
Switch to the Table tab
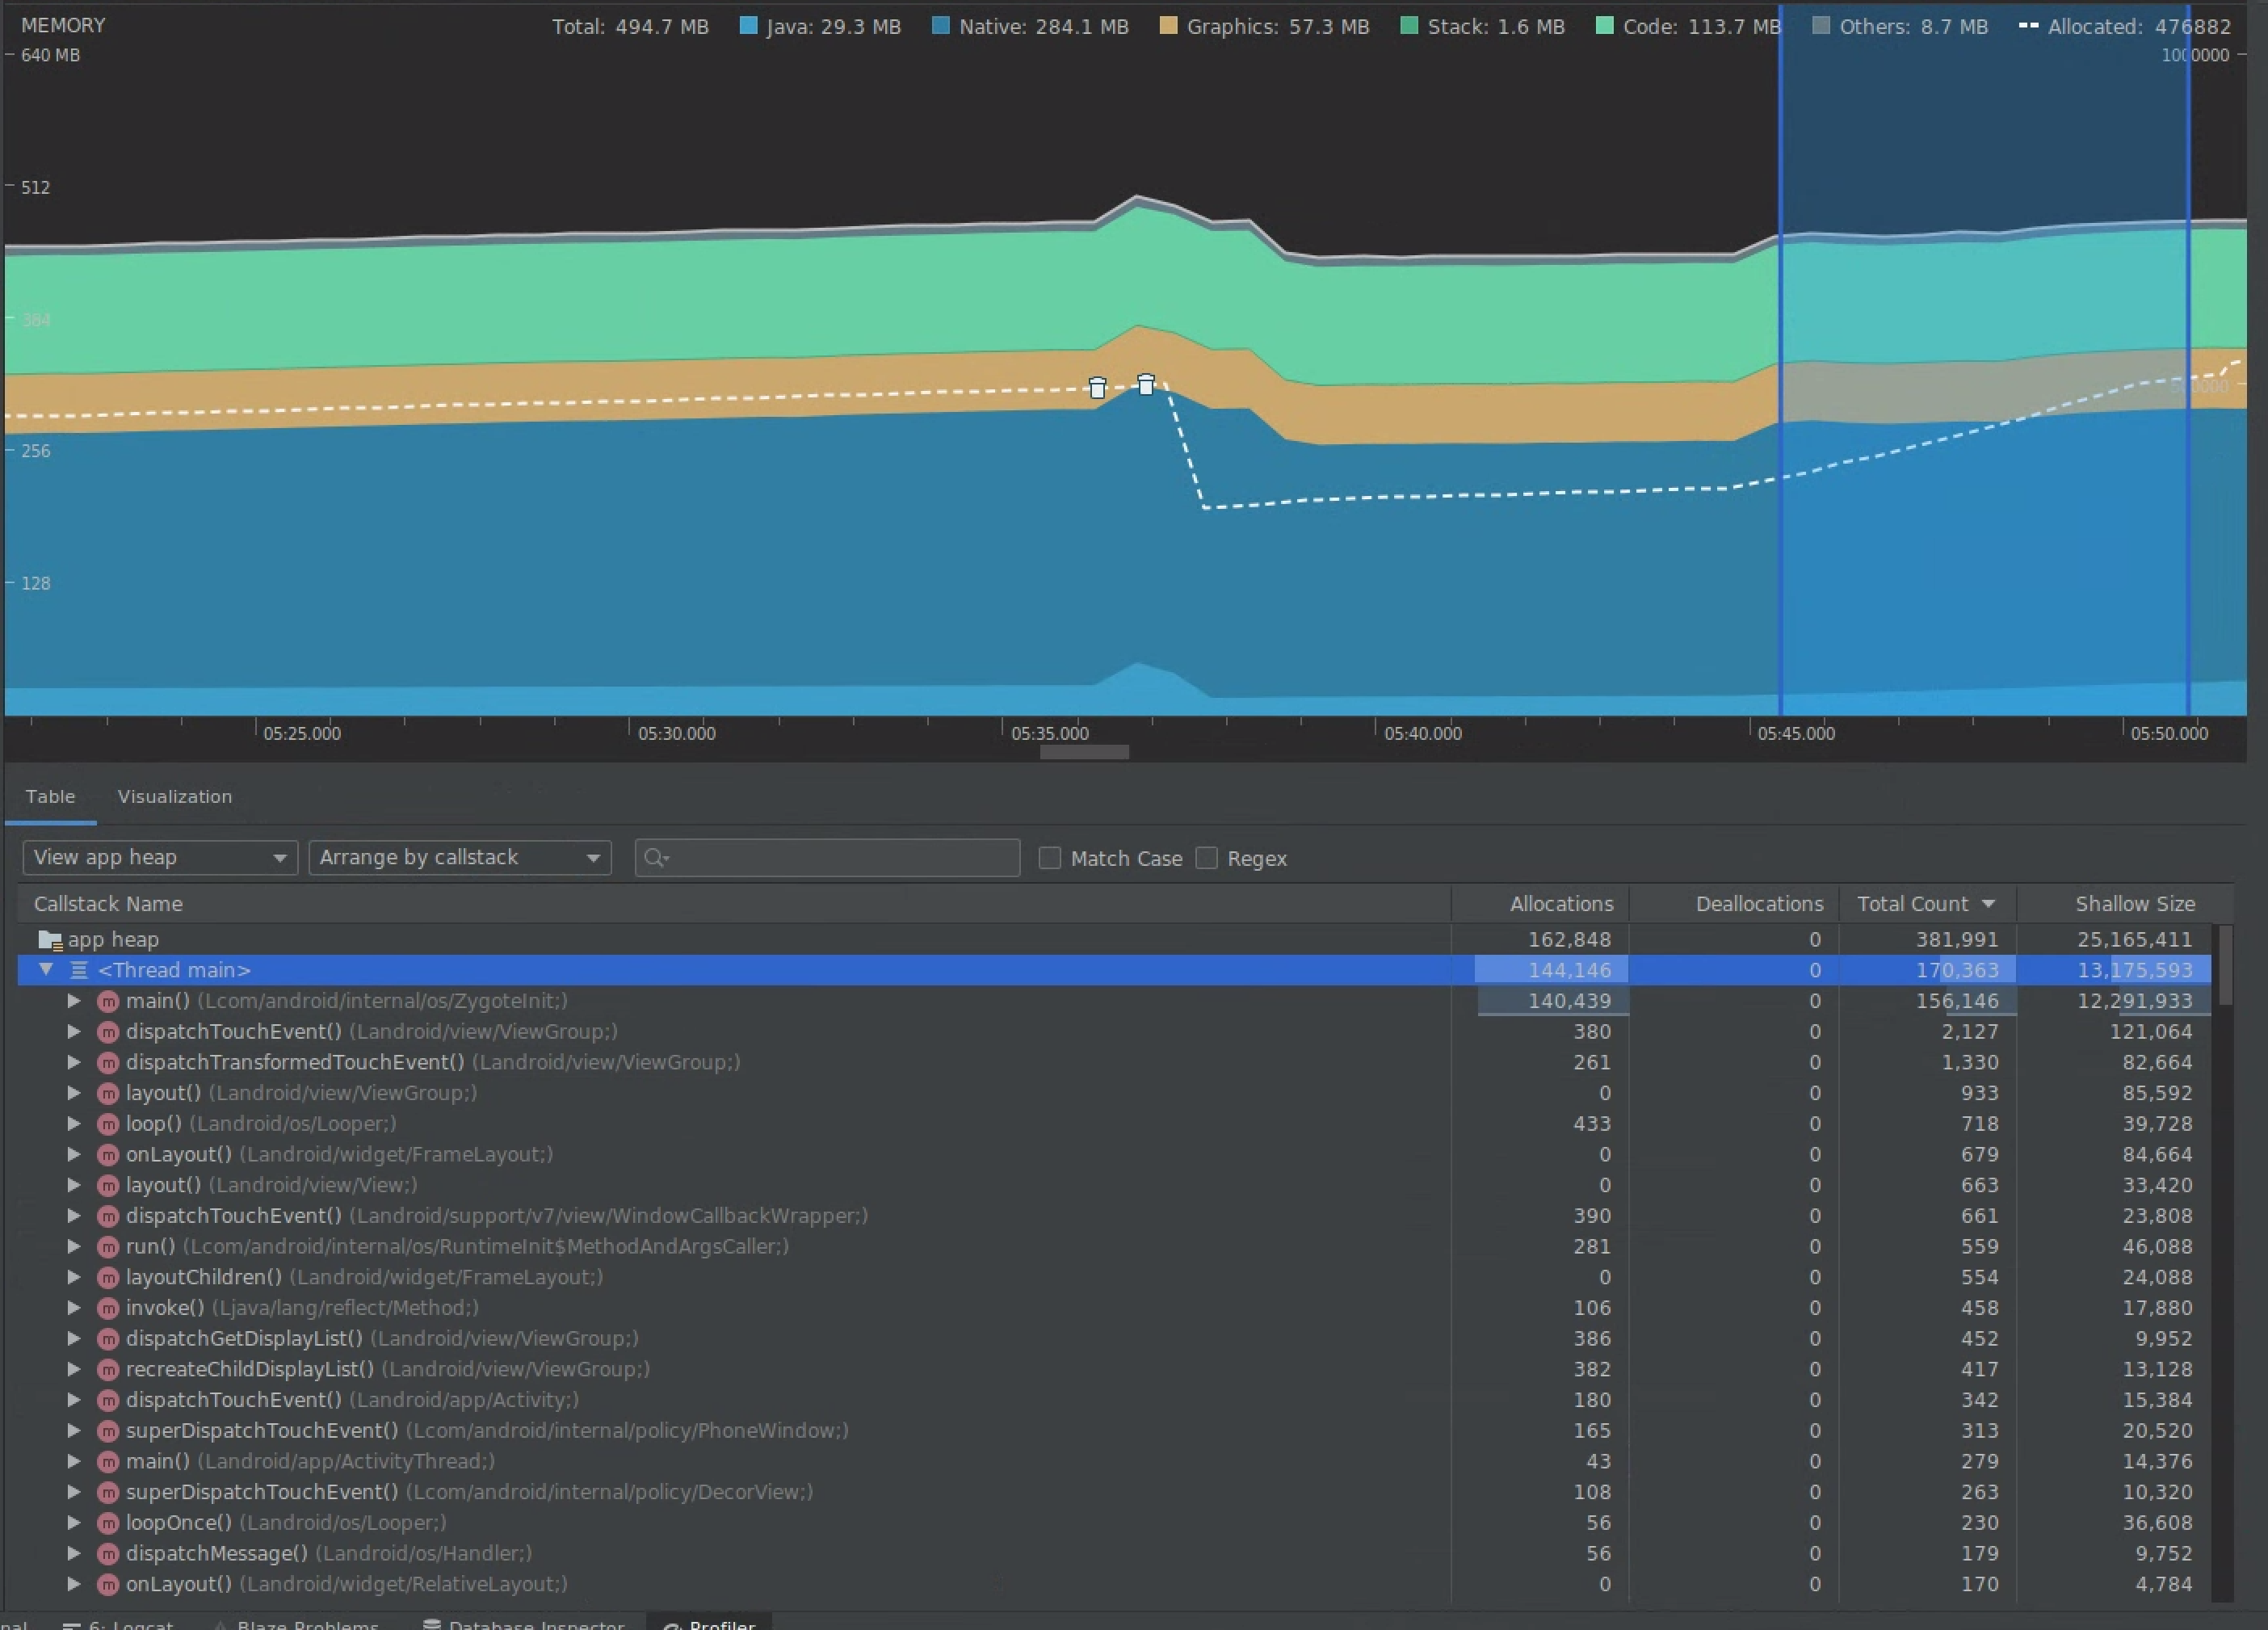(x=49, y=794)
